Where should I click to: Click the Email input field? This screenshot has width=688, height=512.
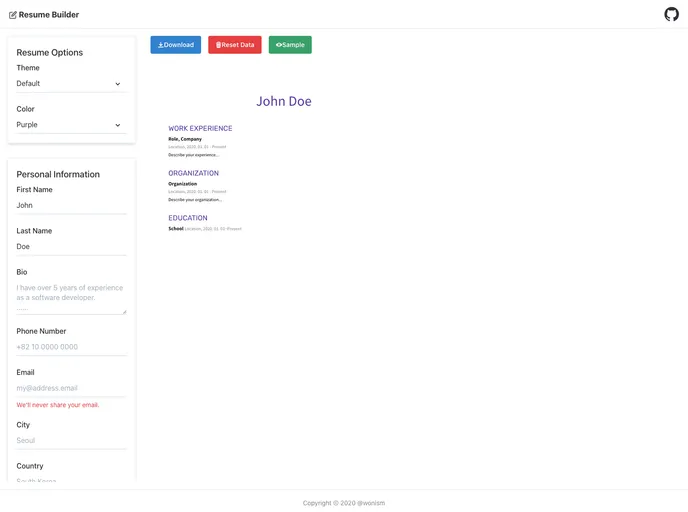pos(72,388)
